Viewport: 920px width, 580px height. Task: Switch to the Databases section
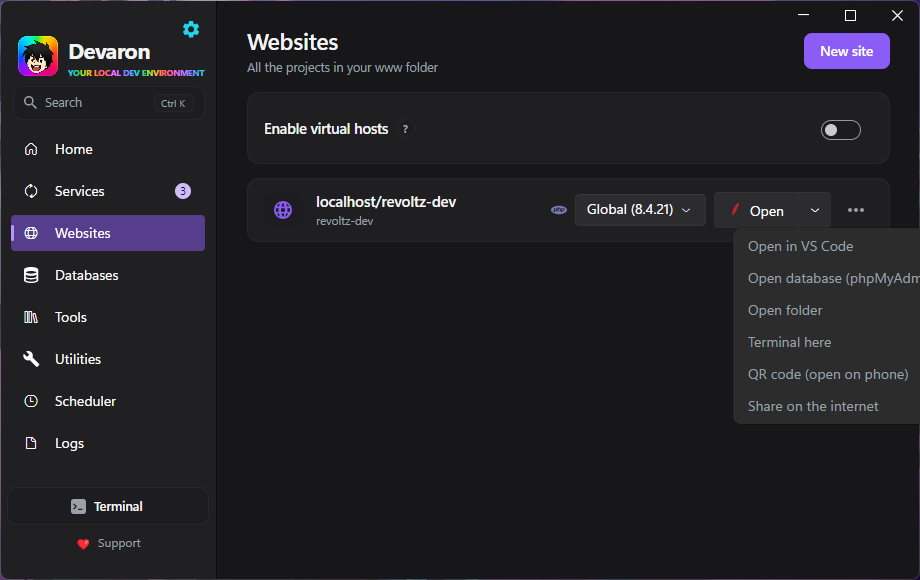click(x=108, y=275)
